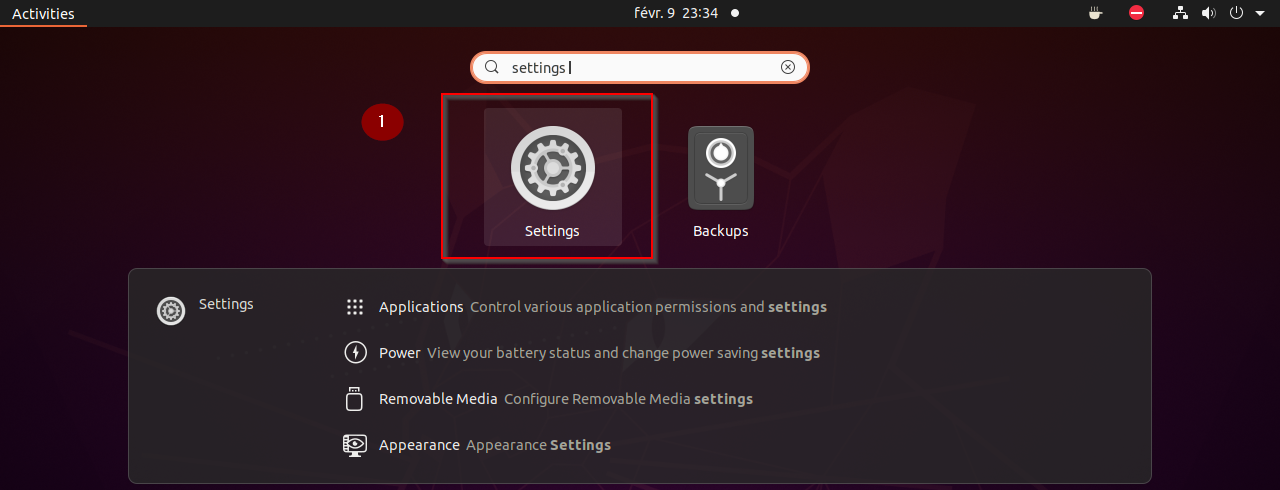Focus the search field containing "settings"
This screenshot has width=1280, height=490.
pos(640,67)
